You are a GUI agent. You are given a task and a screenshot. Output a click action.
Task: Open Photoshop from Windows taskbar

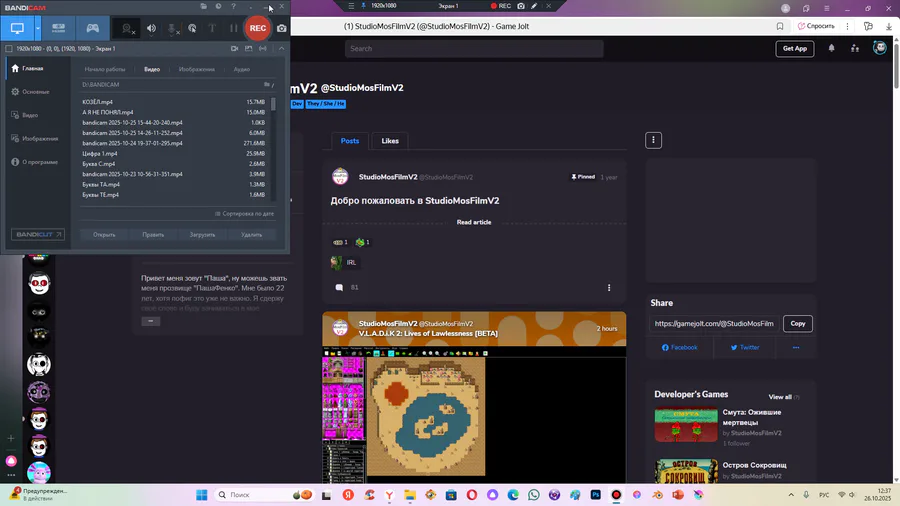coord(595,495)
